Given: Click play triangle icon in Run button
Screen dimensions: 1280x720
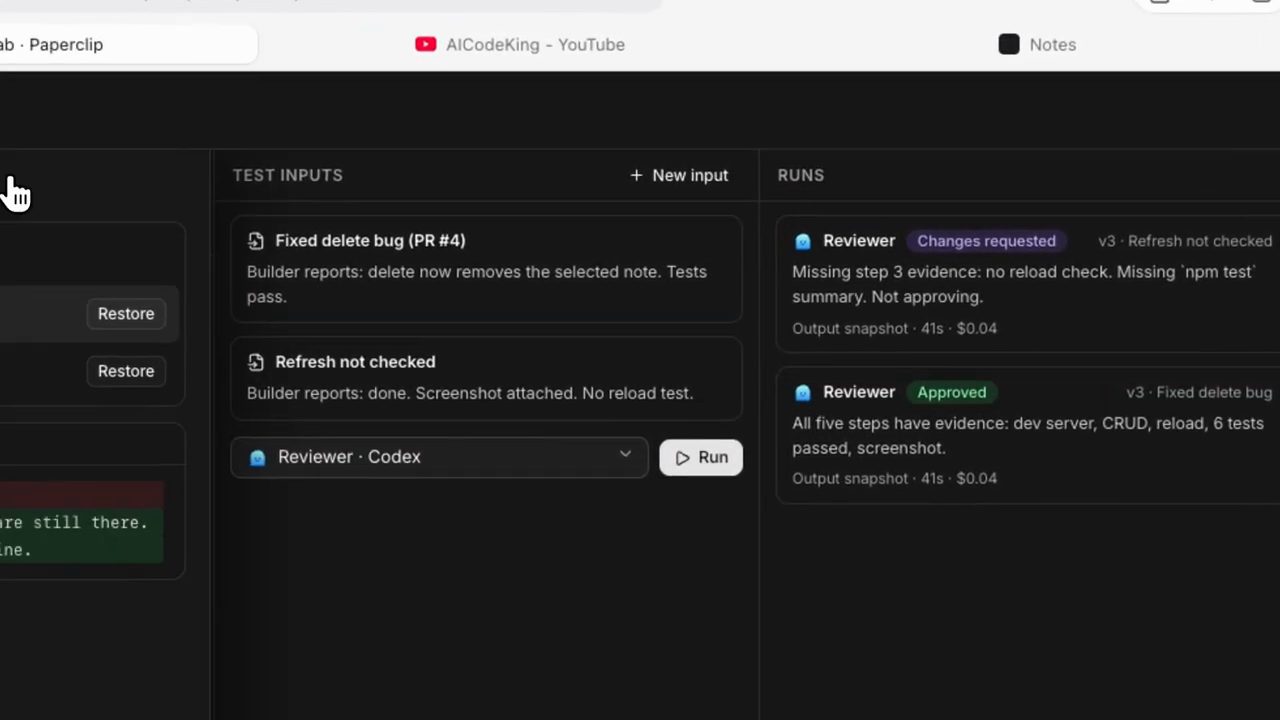Looking at the screenshot, I should coord(682,458).
